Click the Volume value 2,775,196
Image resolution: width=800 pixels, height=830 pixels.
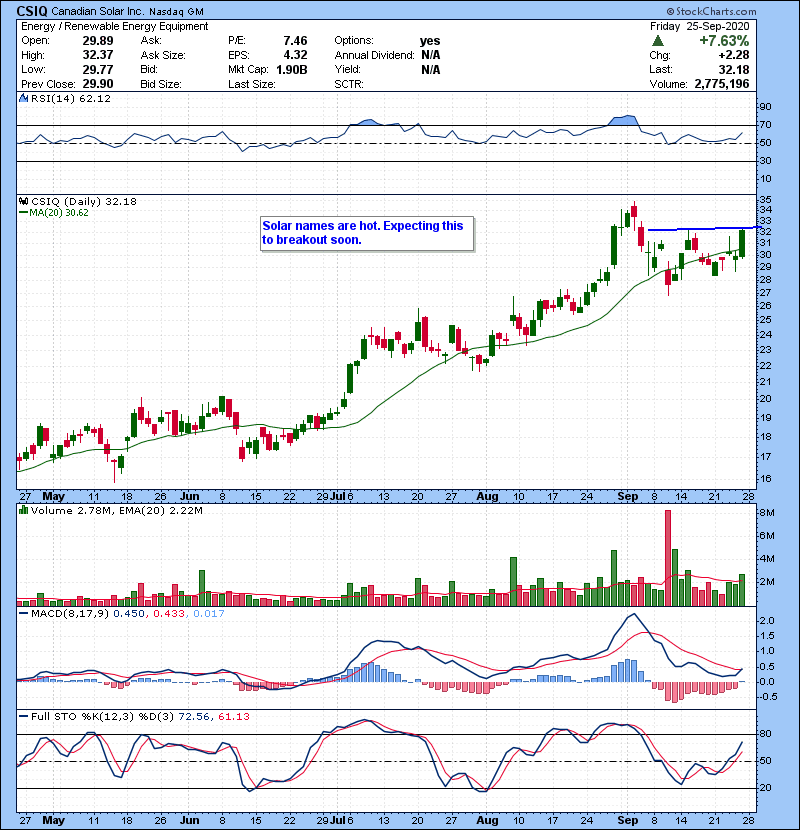pos(721,84)
